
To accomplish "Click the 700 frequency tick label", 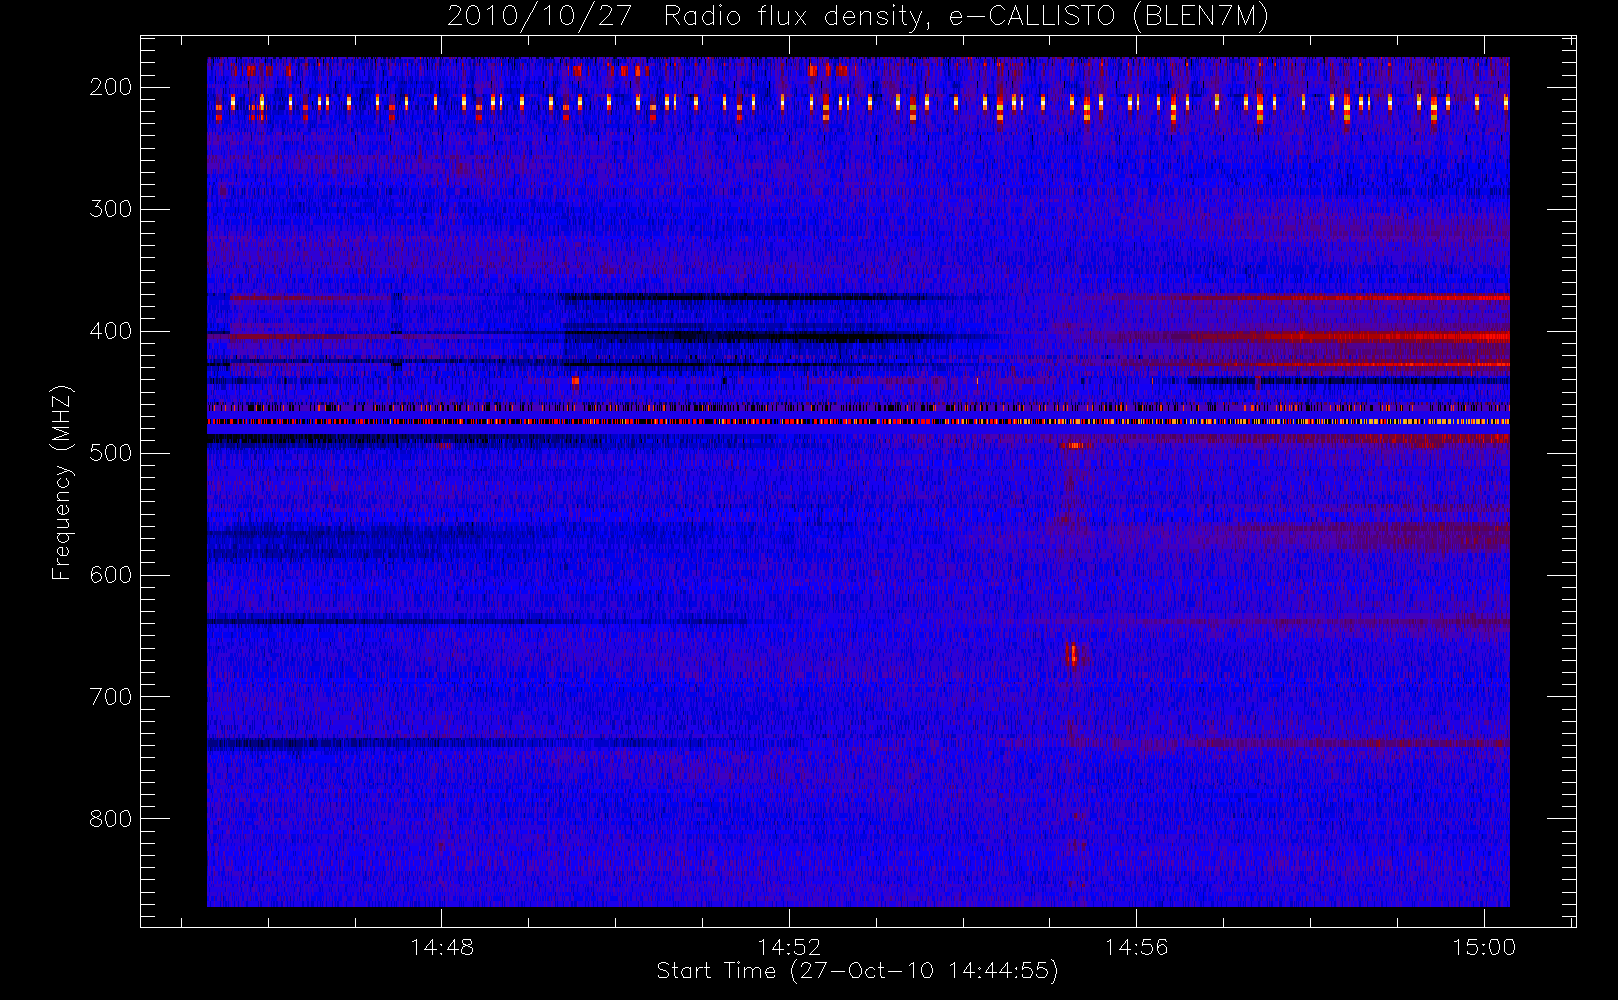I will (x=111, y=697).
